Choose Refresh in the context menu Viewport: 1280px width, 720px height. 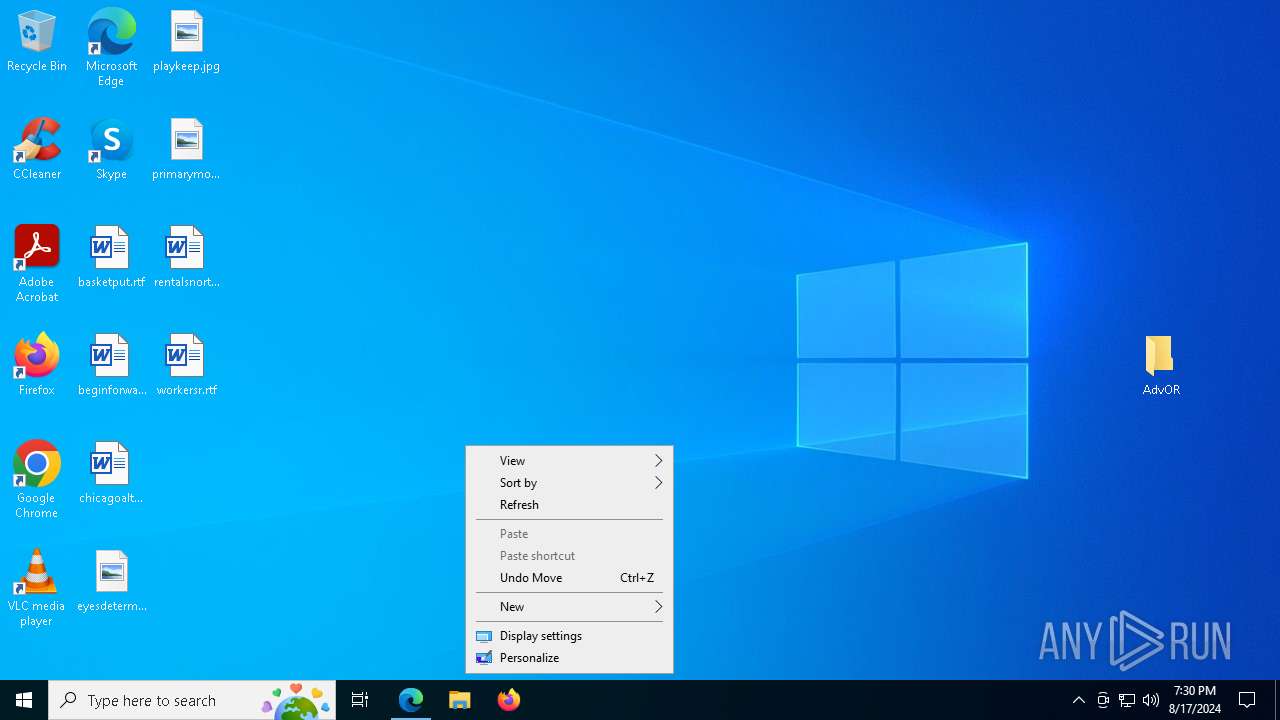(569, 505)
